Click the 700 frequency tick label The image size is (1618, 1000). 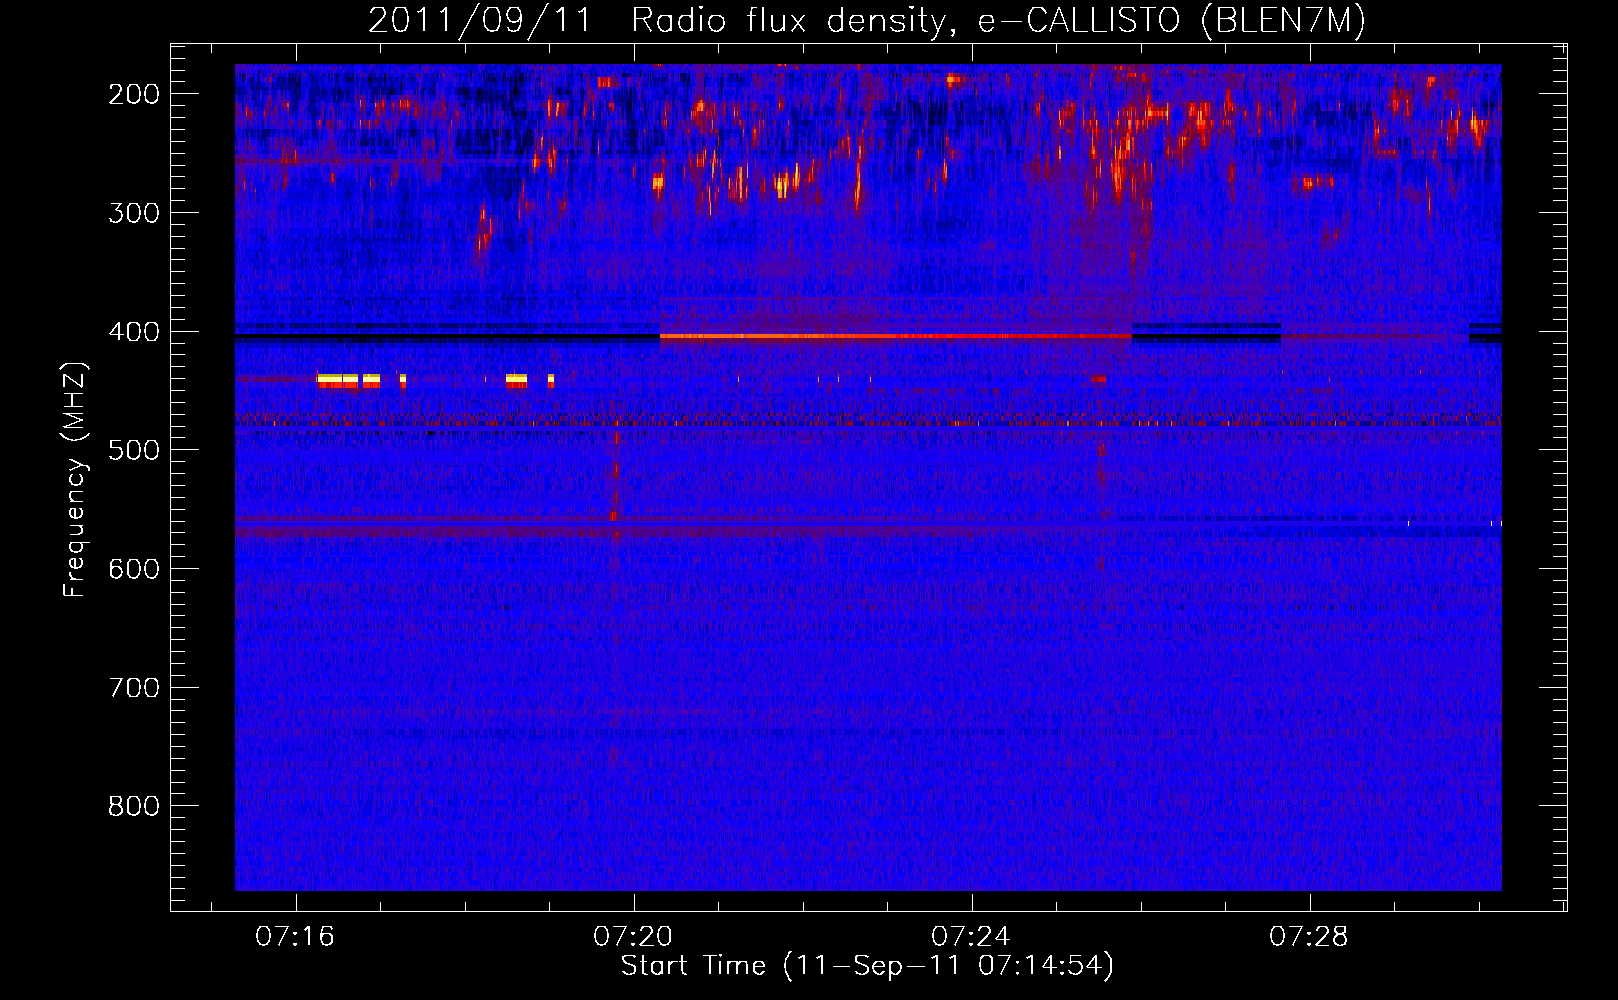click(134, 688)
